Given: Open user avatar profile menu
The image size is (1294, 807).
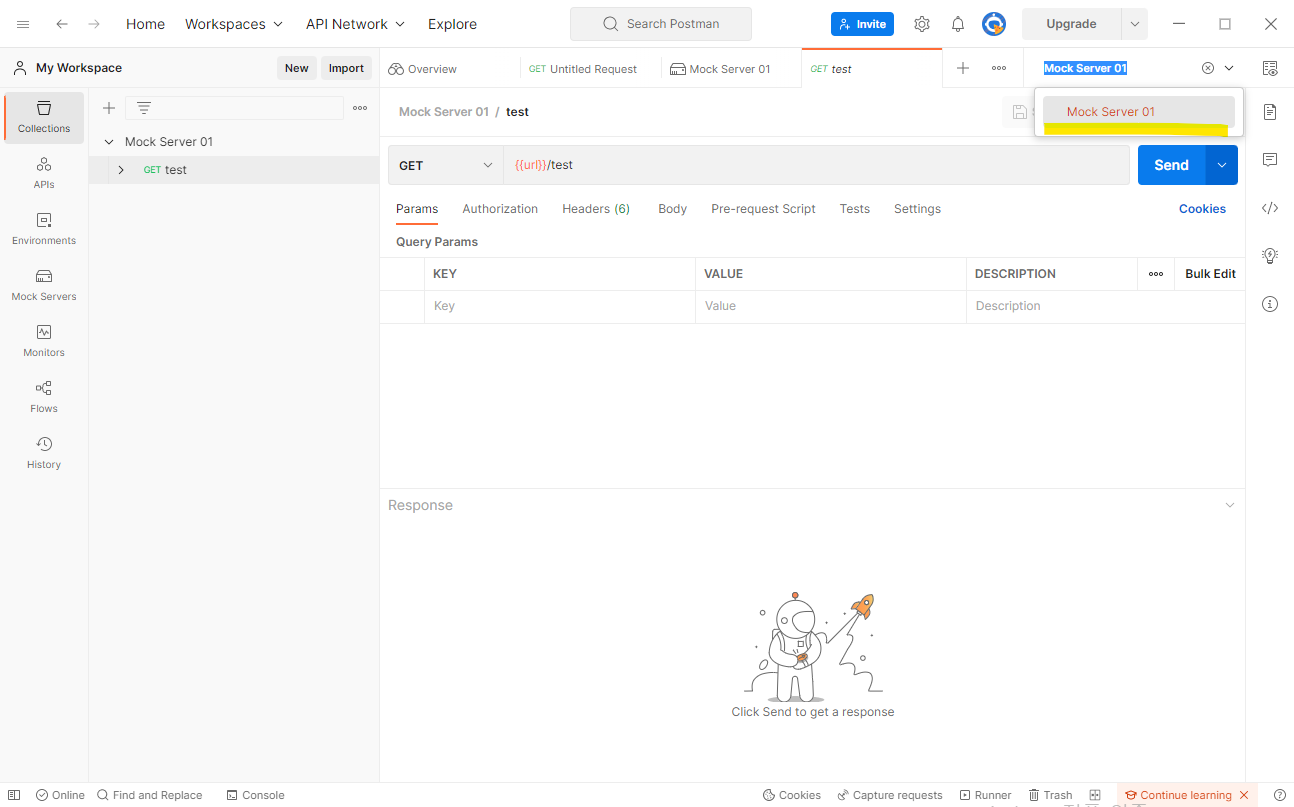Looking at the screenshot, I should (993, 24).
